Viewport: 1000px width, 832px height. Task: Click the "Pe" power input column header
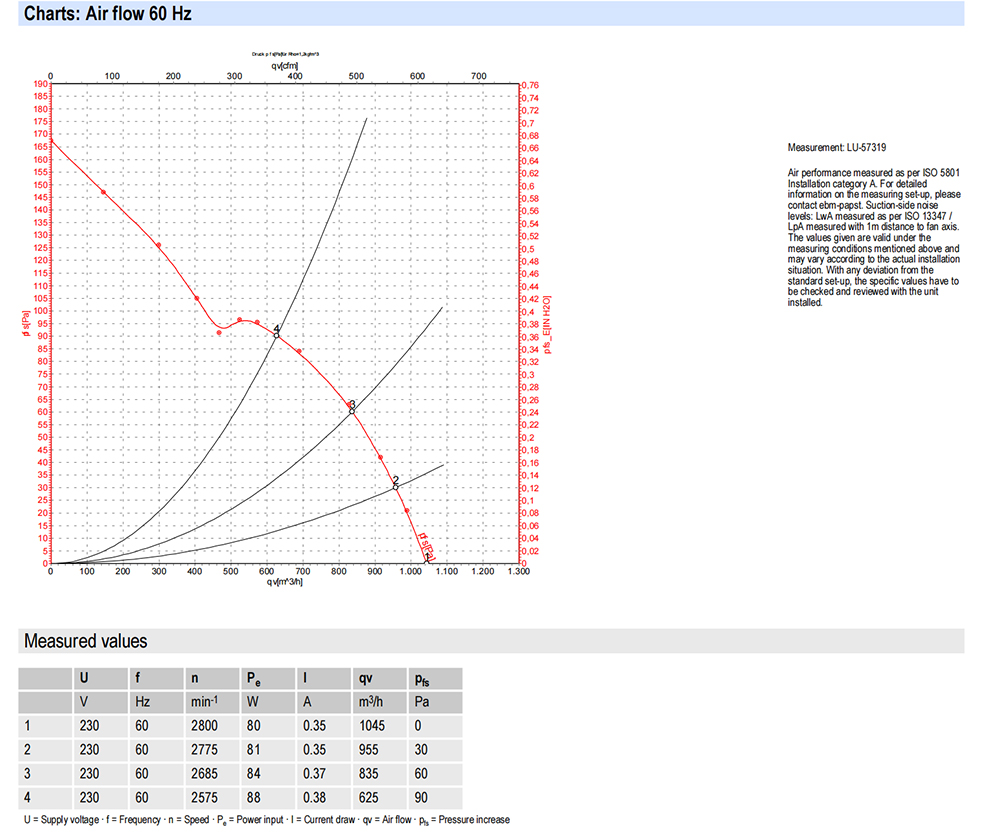tap(253, 678)
